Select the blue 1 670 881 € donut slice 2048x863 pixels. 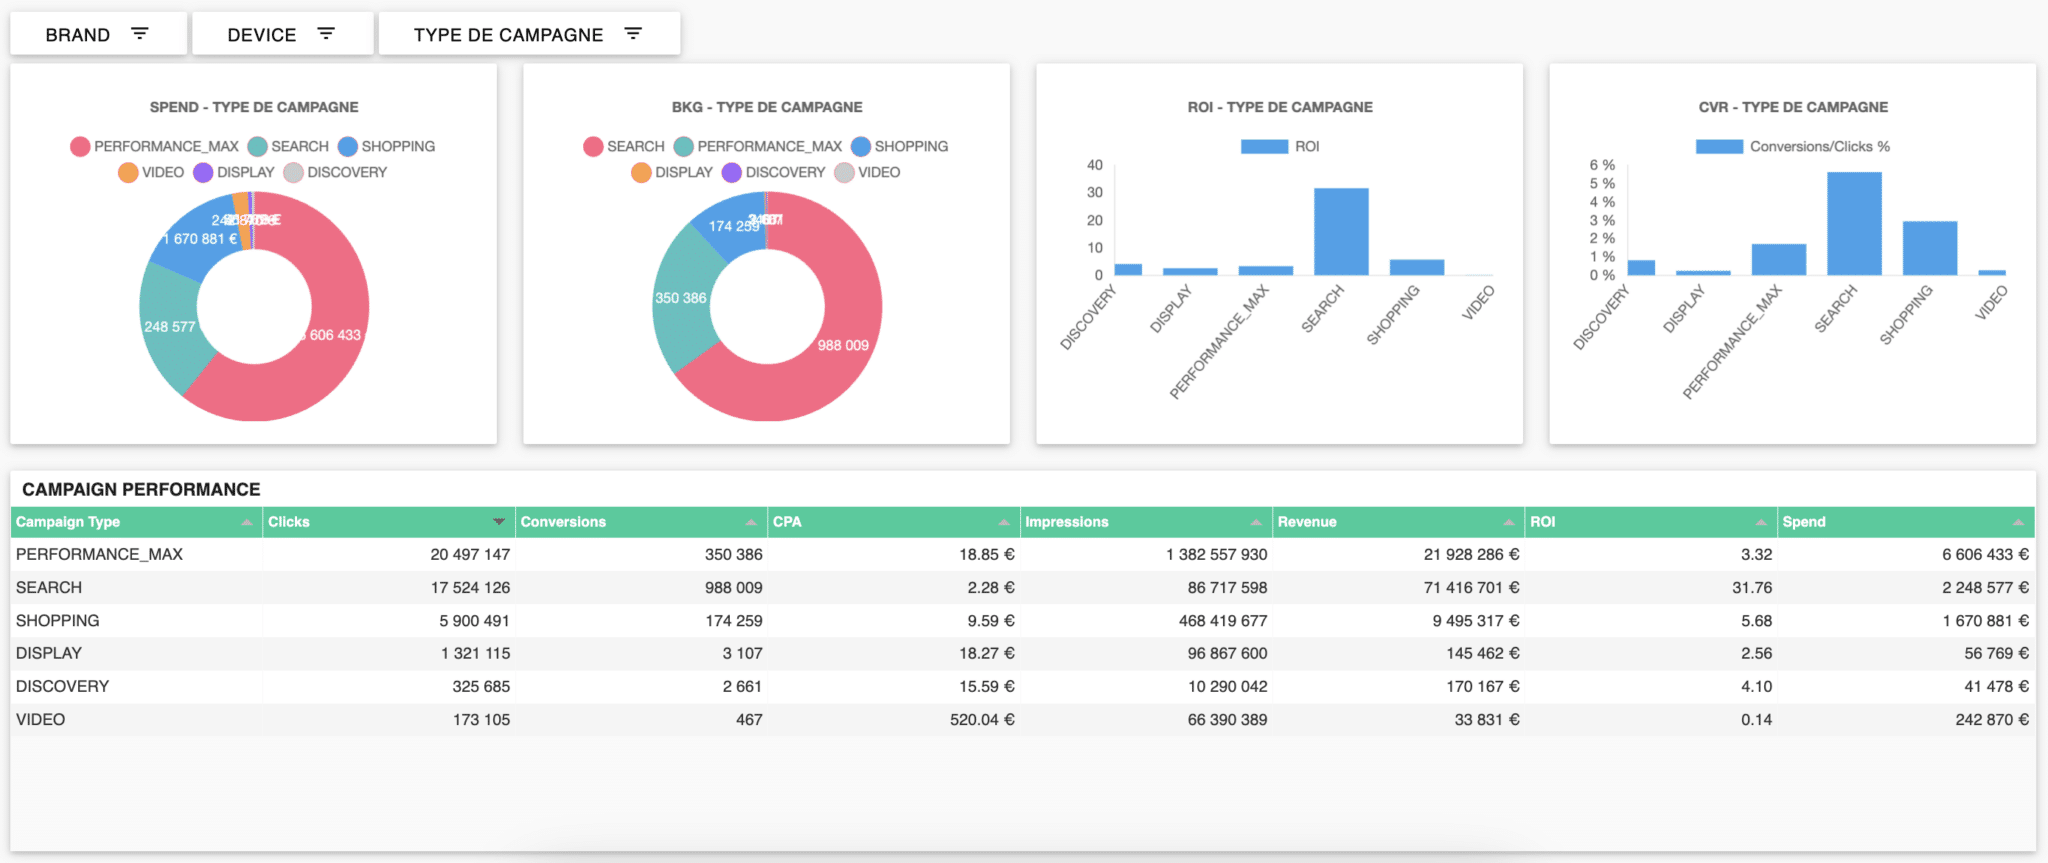click(x=200, y=238)
